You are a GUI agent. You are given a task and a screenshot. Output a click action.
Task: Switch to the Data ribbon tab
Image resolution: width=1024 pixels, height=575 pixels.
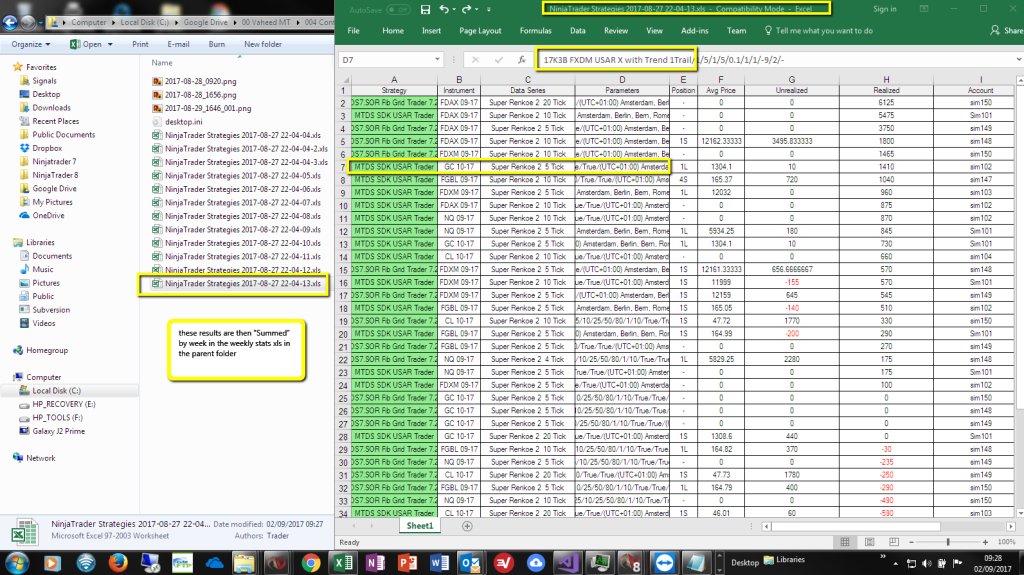coord(577,31)
